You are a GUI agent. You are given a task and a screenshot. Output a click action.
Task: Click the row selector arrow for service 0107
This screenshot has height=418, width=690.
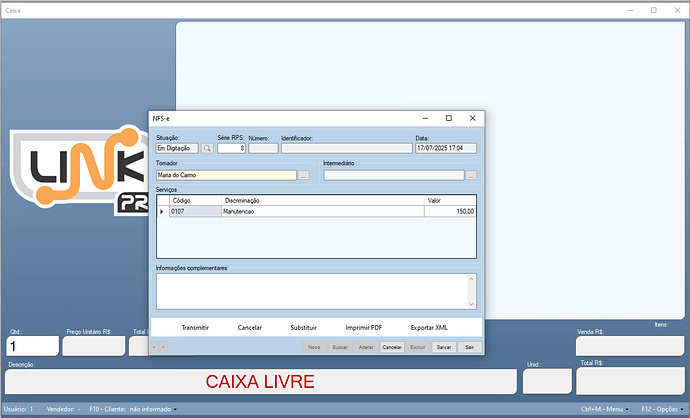(x=162, y=212)
